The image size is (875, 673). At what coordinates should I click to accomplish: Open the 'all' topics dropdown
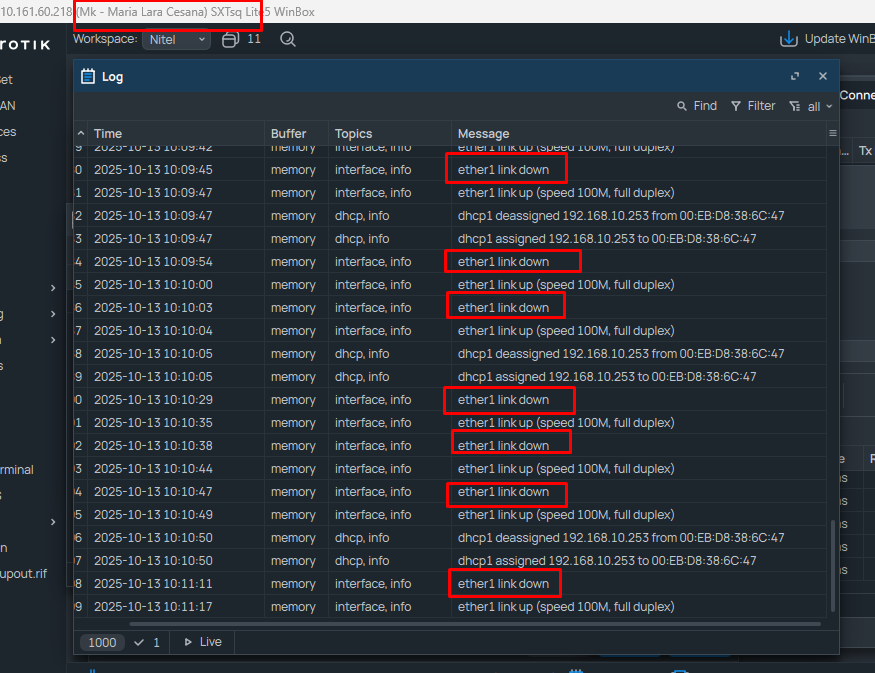click(x=811, y=106)
